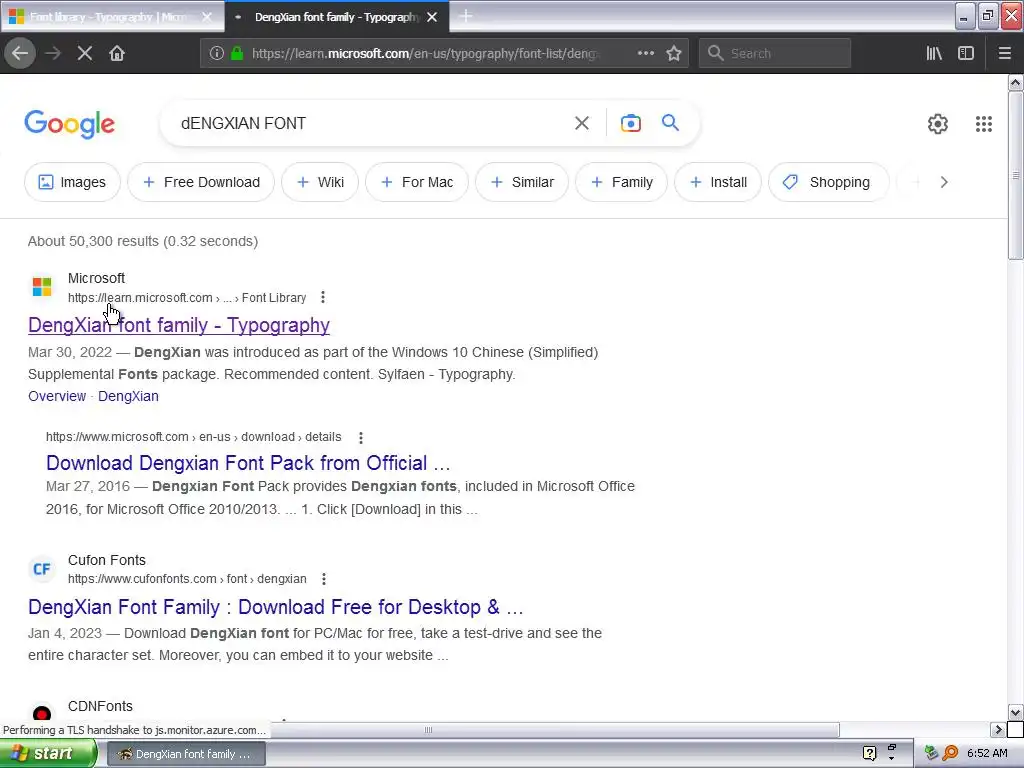Click the About 50,300 results text
1024x768 pixels.
click(x=143, y=242)
